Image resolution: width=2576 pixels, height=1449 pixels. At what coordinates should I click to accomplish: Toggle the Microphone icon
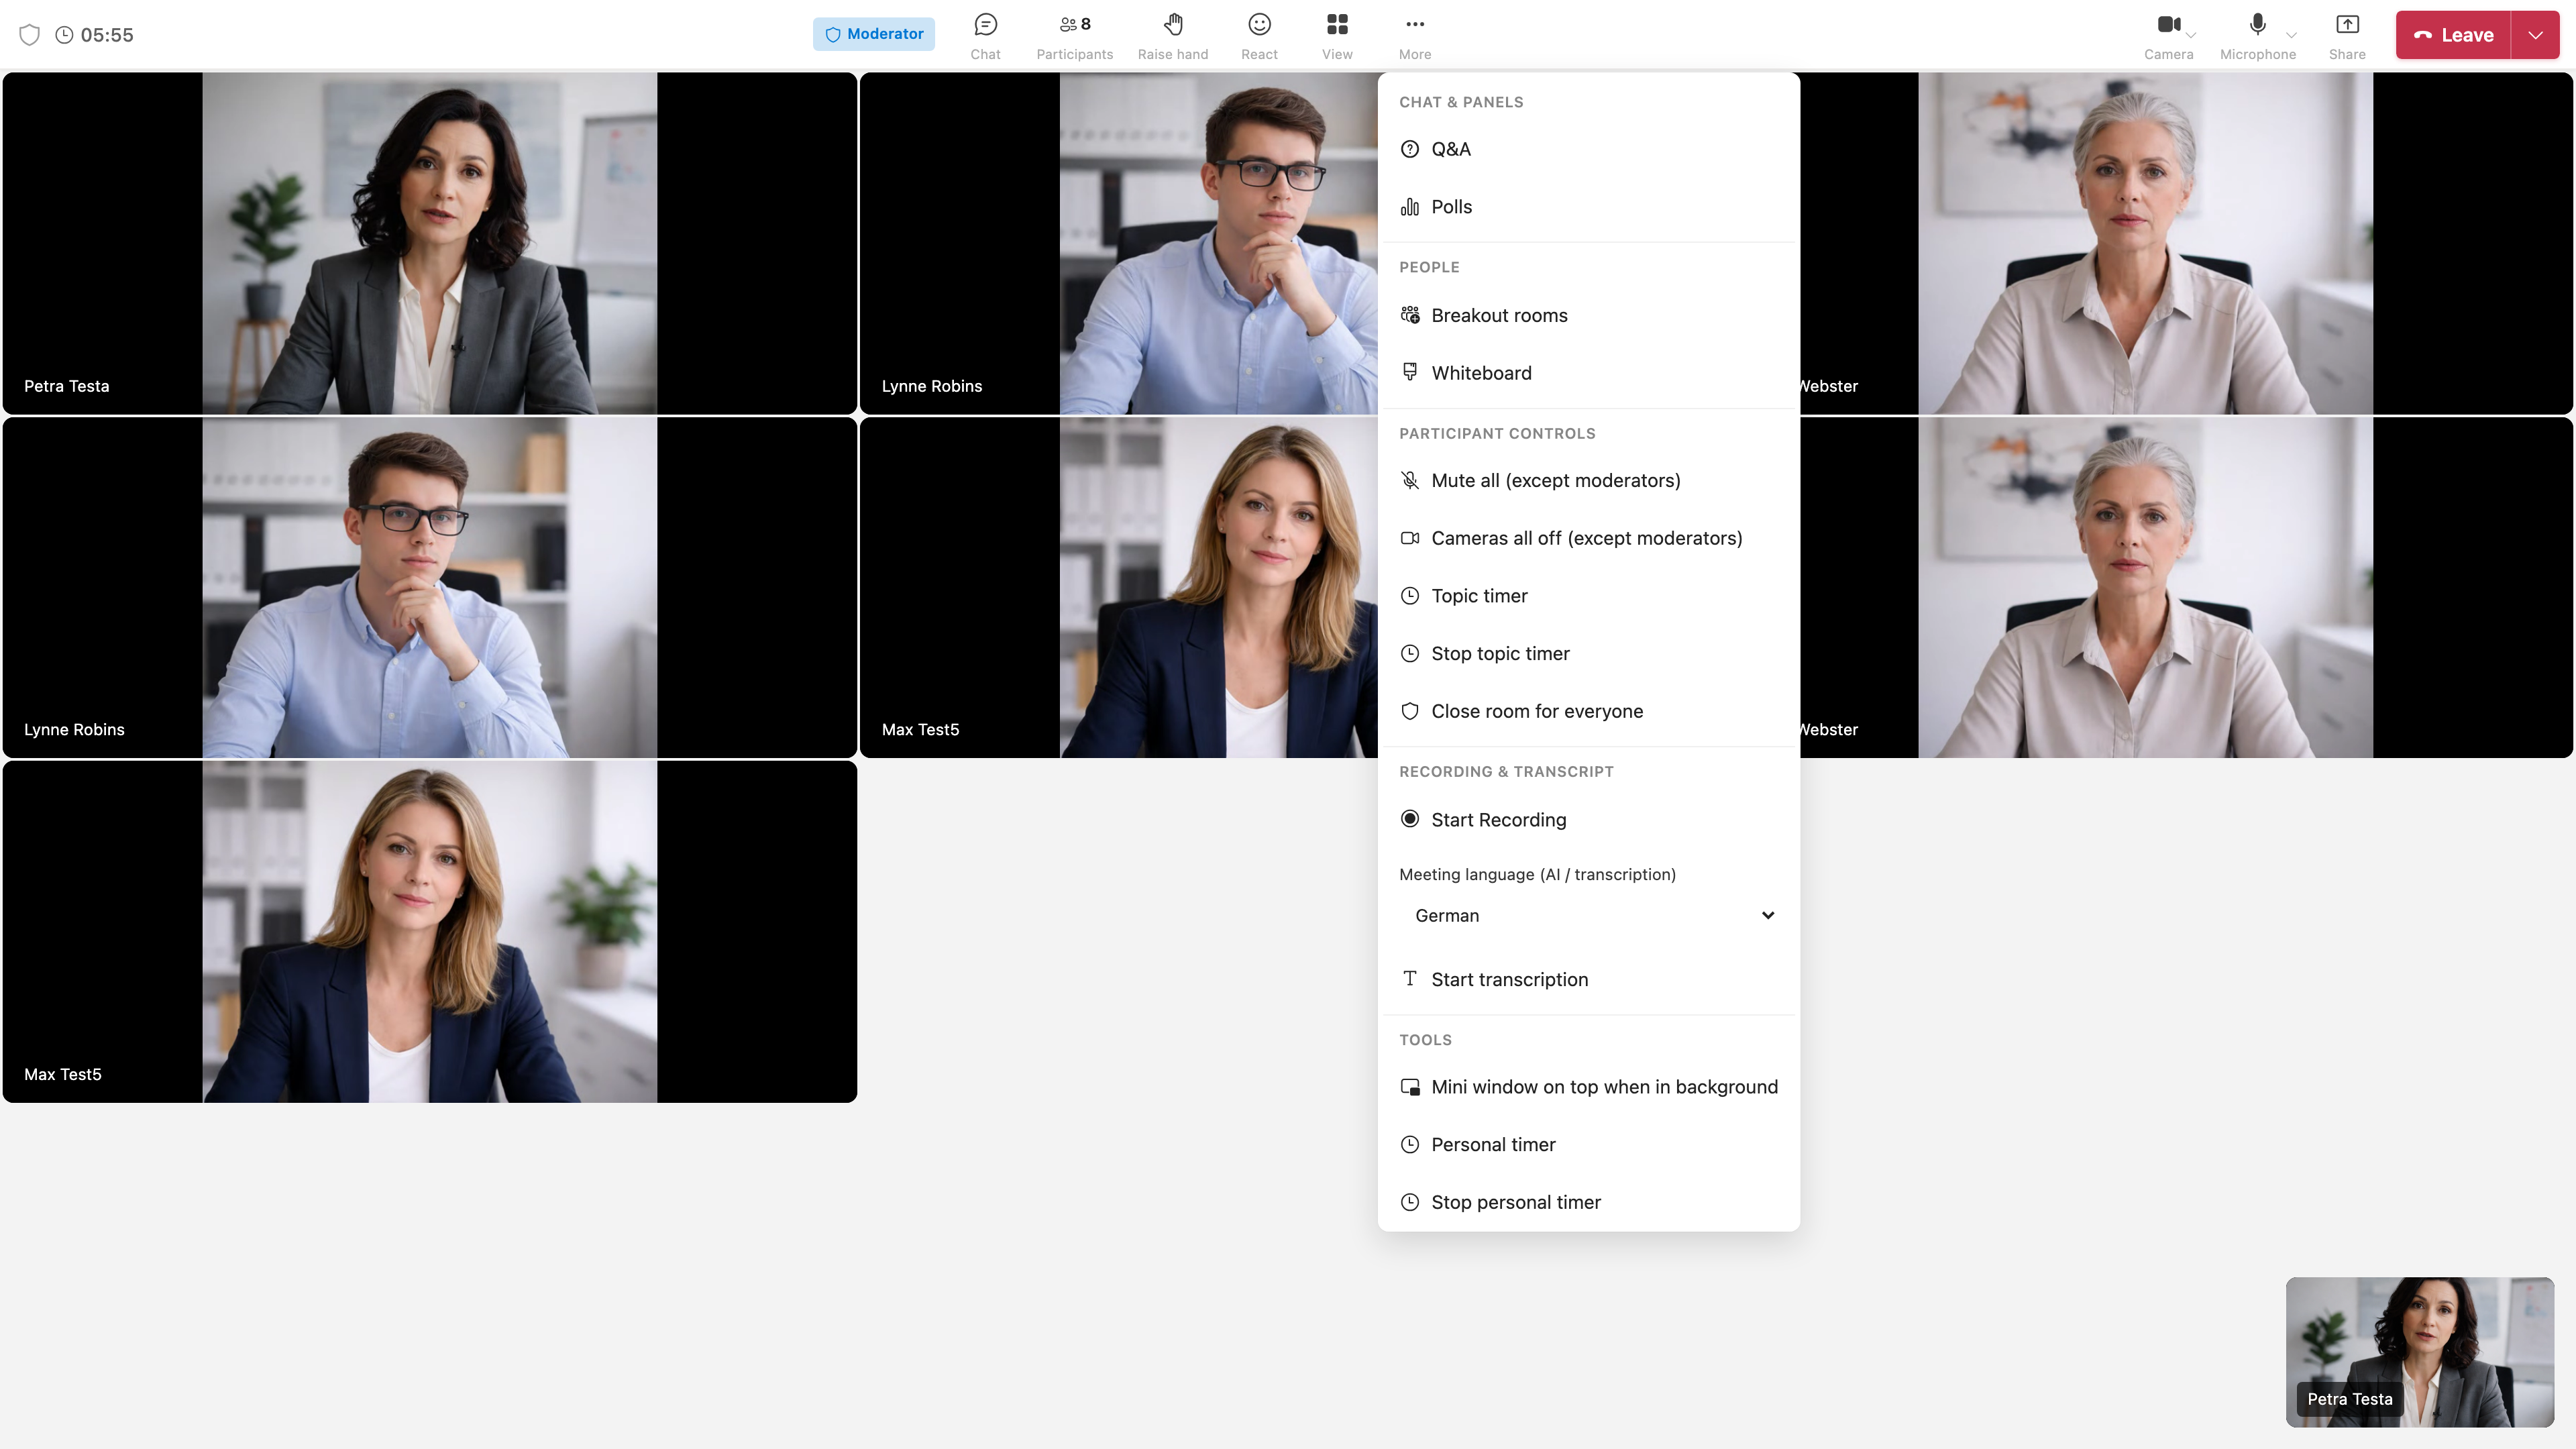pyautogui.click(x=2257, y=24)
